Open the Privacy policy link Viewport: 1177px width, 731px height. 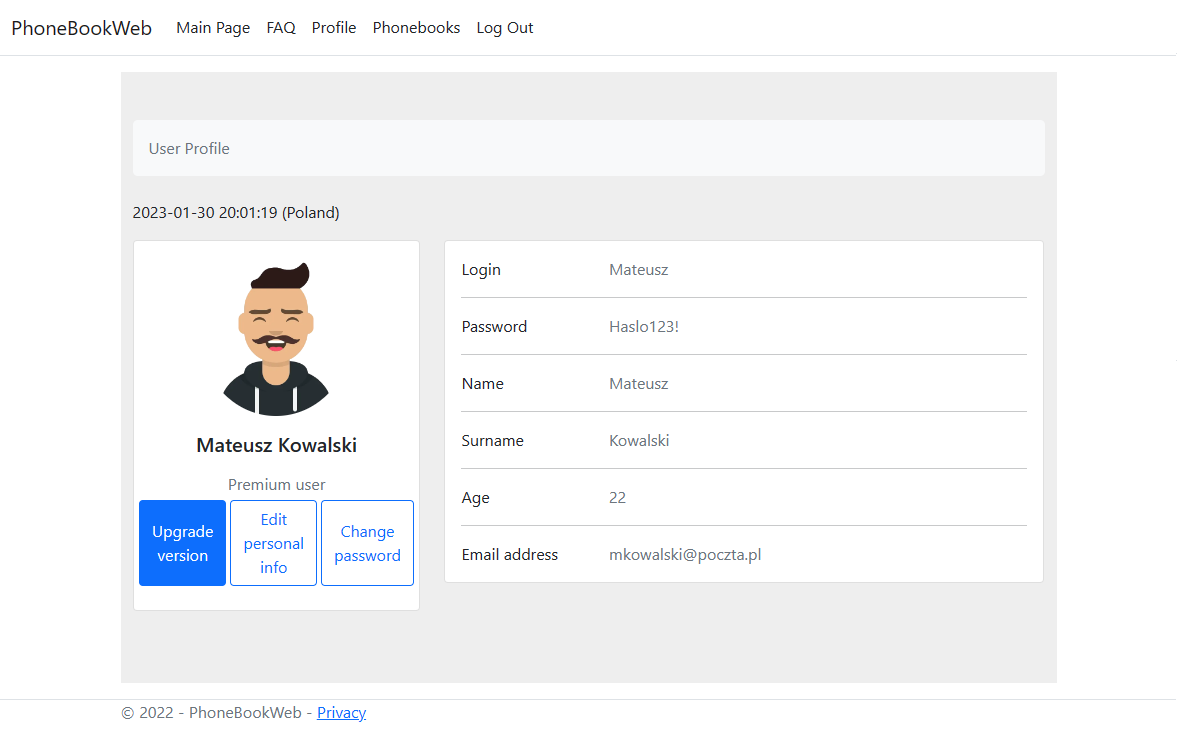[x=341, y=712]
